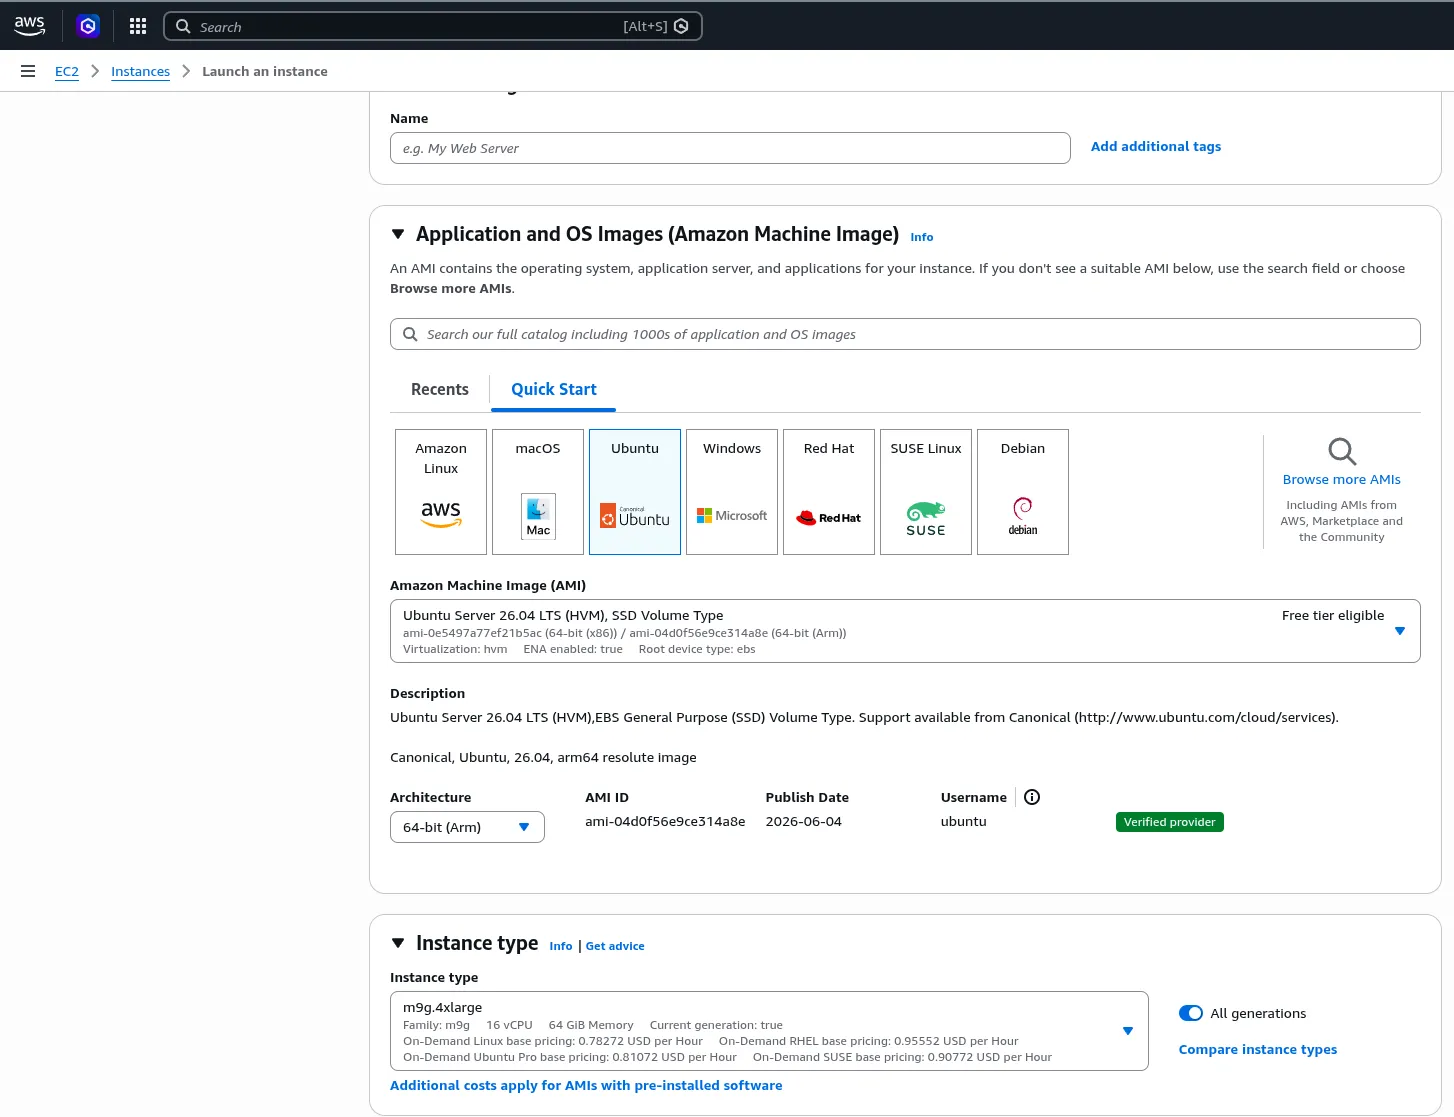
Task: Select the Debian AMI tile
Action: click(x=1023, y=492)
